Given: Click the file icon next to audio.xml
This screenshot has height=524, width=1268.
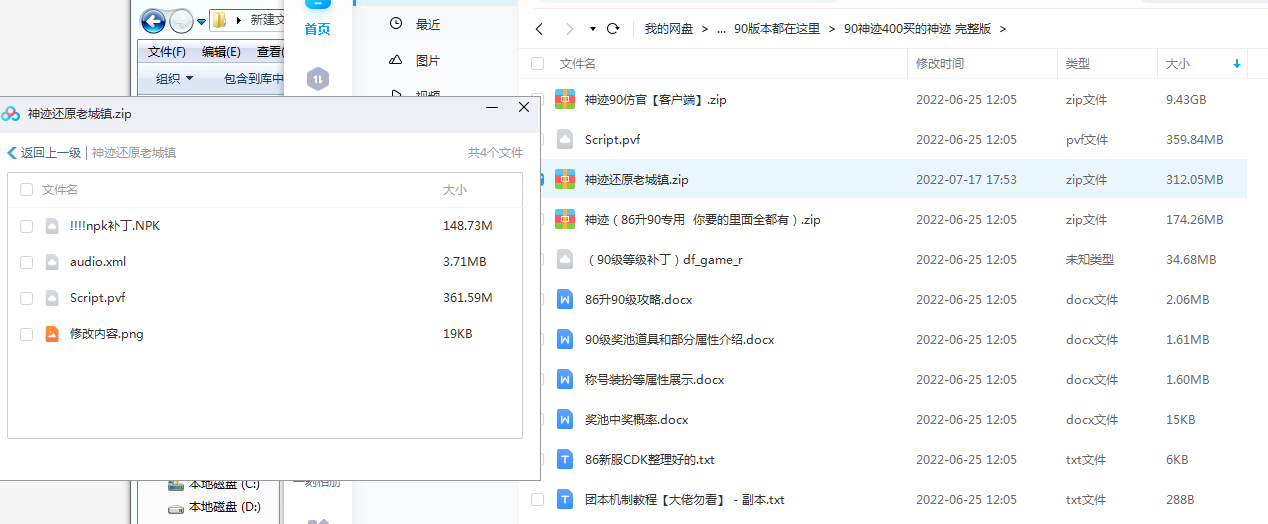Looking at the screenshot, I should [x=52, y=262].
